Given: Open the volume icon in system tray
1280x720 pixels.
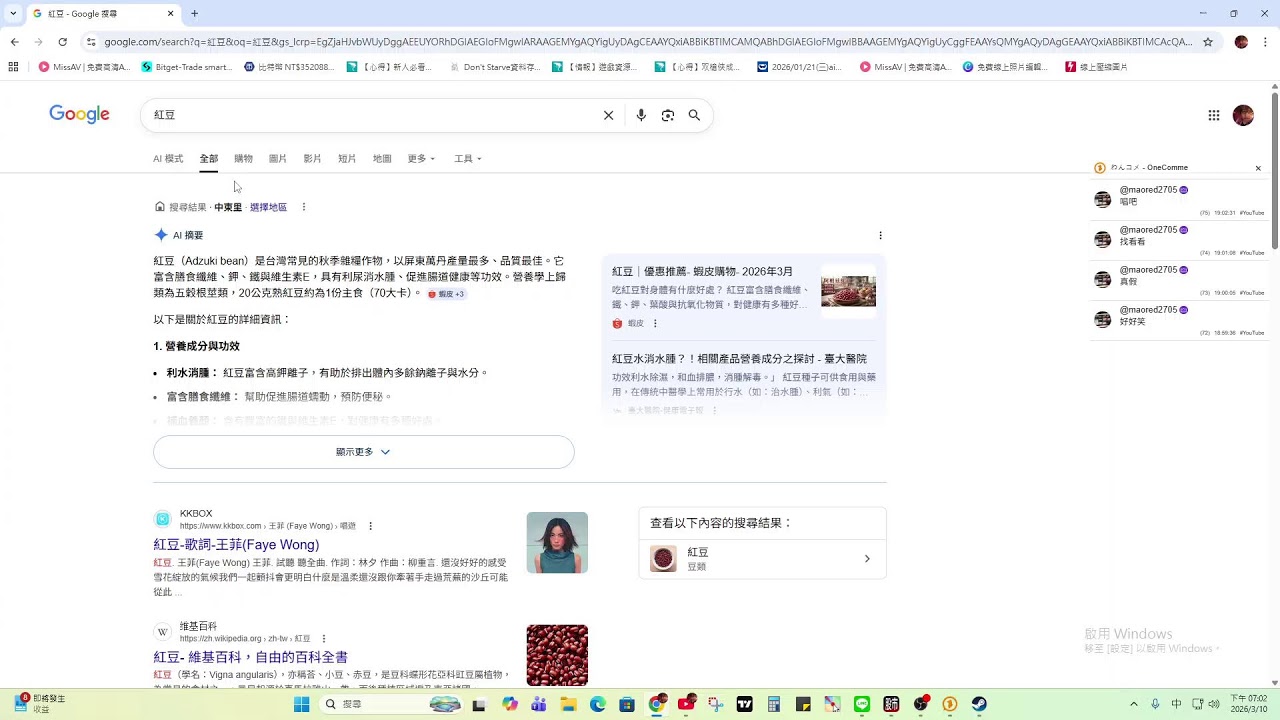Looking at the screenshot, I should (1214, 704).
